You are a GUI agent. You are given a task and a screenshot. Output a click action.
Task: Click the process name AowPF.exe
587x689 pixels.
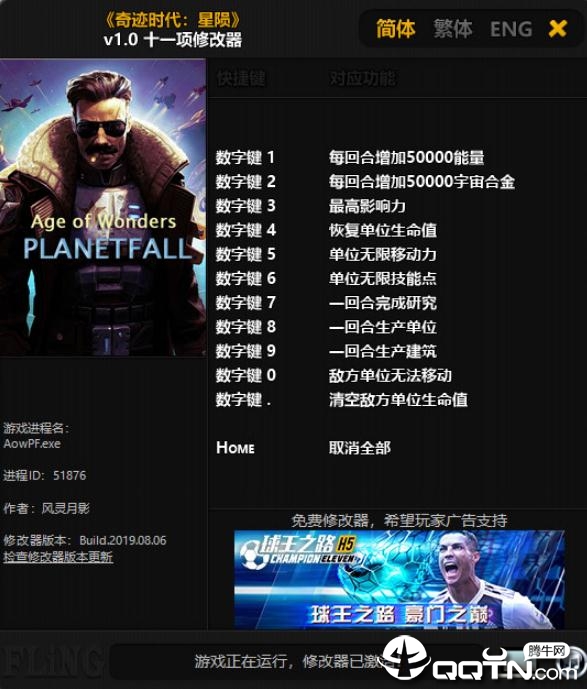click(32, 443)
